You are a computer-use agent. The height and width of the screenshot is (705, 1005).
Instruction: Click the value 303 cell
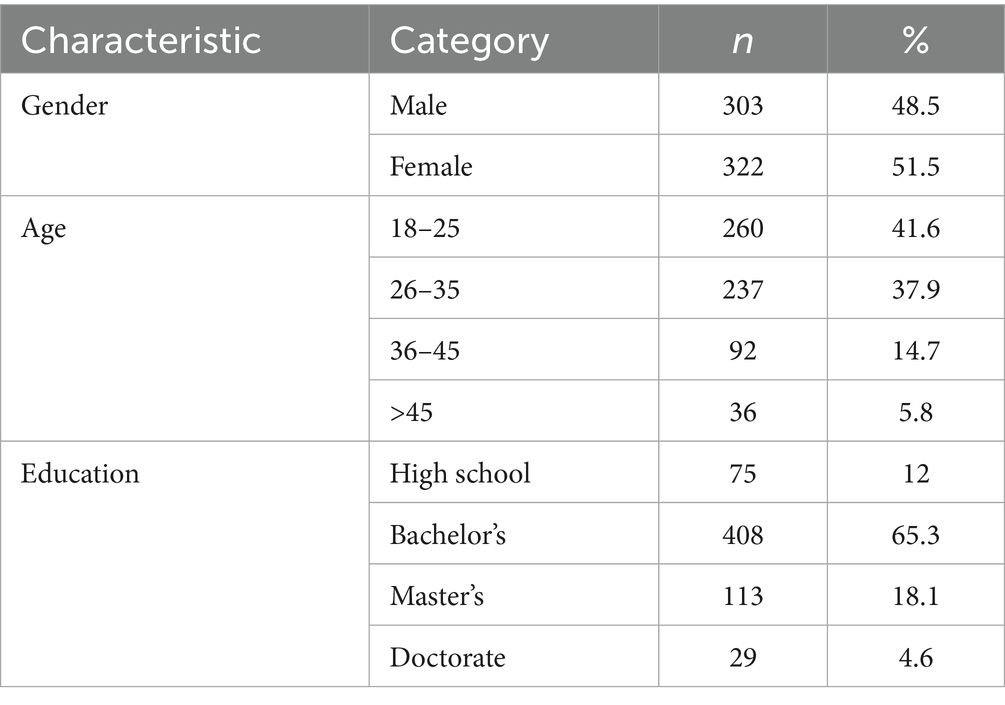(x=742, y=105)
